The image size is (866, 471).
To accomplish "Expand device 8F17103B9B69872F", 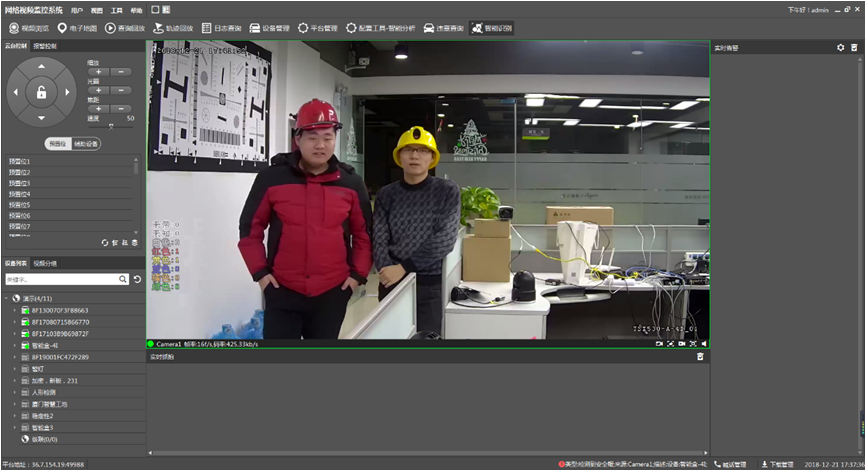I will coord(15,334).
